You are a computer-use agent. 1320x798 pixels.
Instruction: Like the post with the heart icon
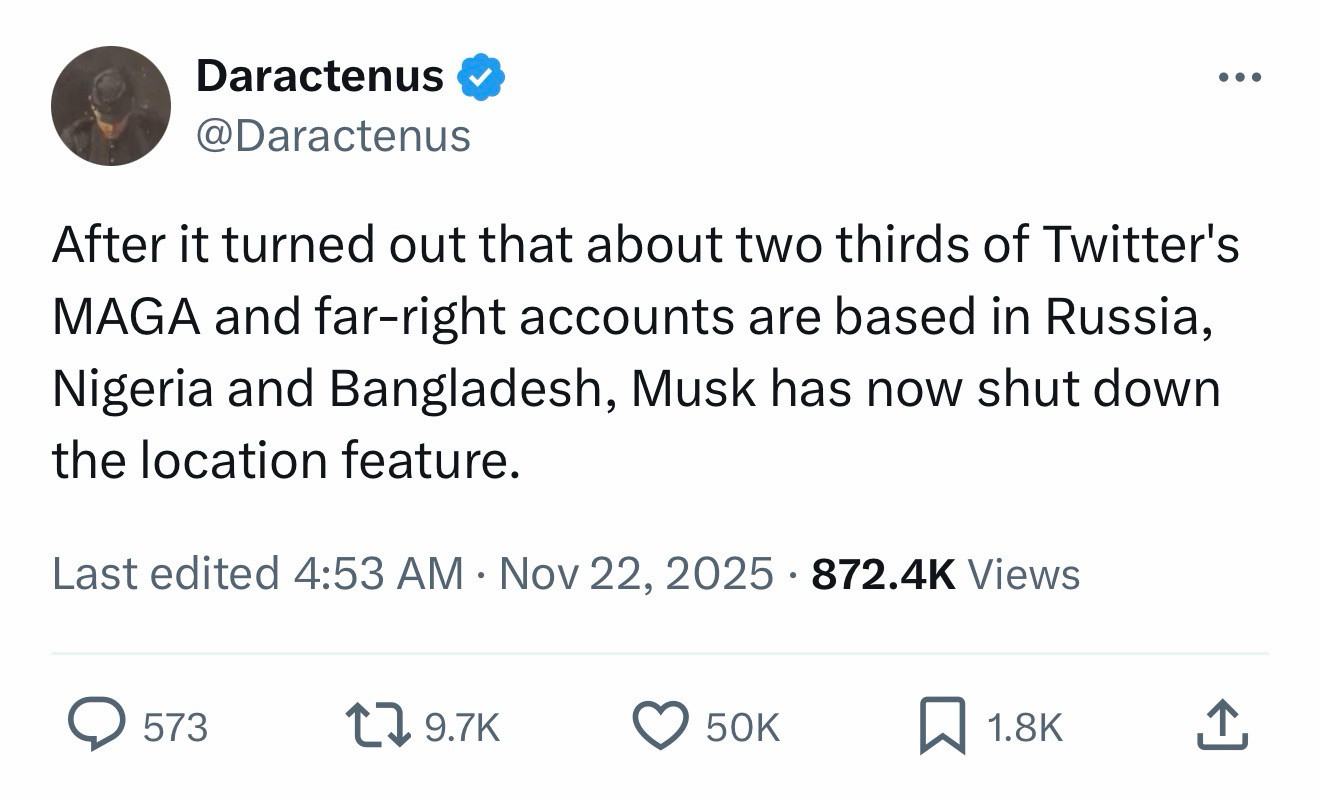(659, 727)
